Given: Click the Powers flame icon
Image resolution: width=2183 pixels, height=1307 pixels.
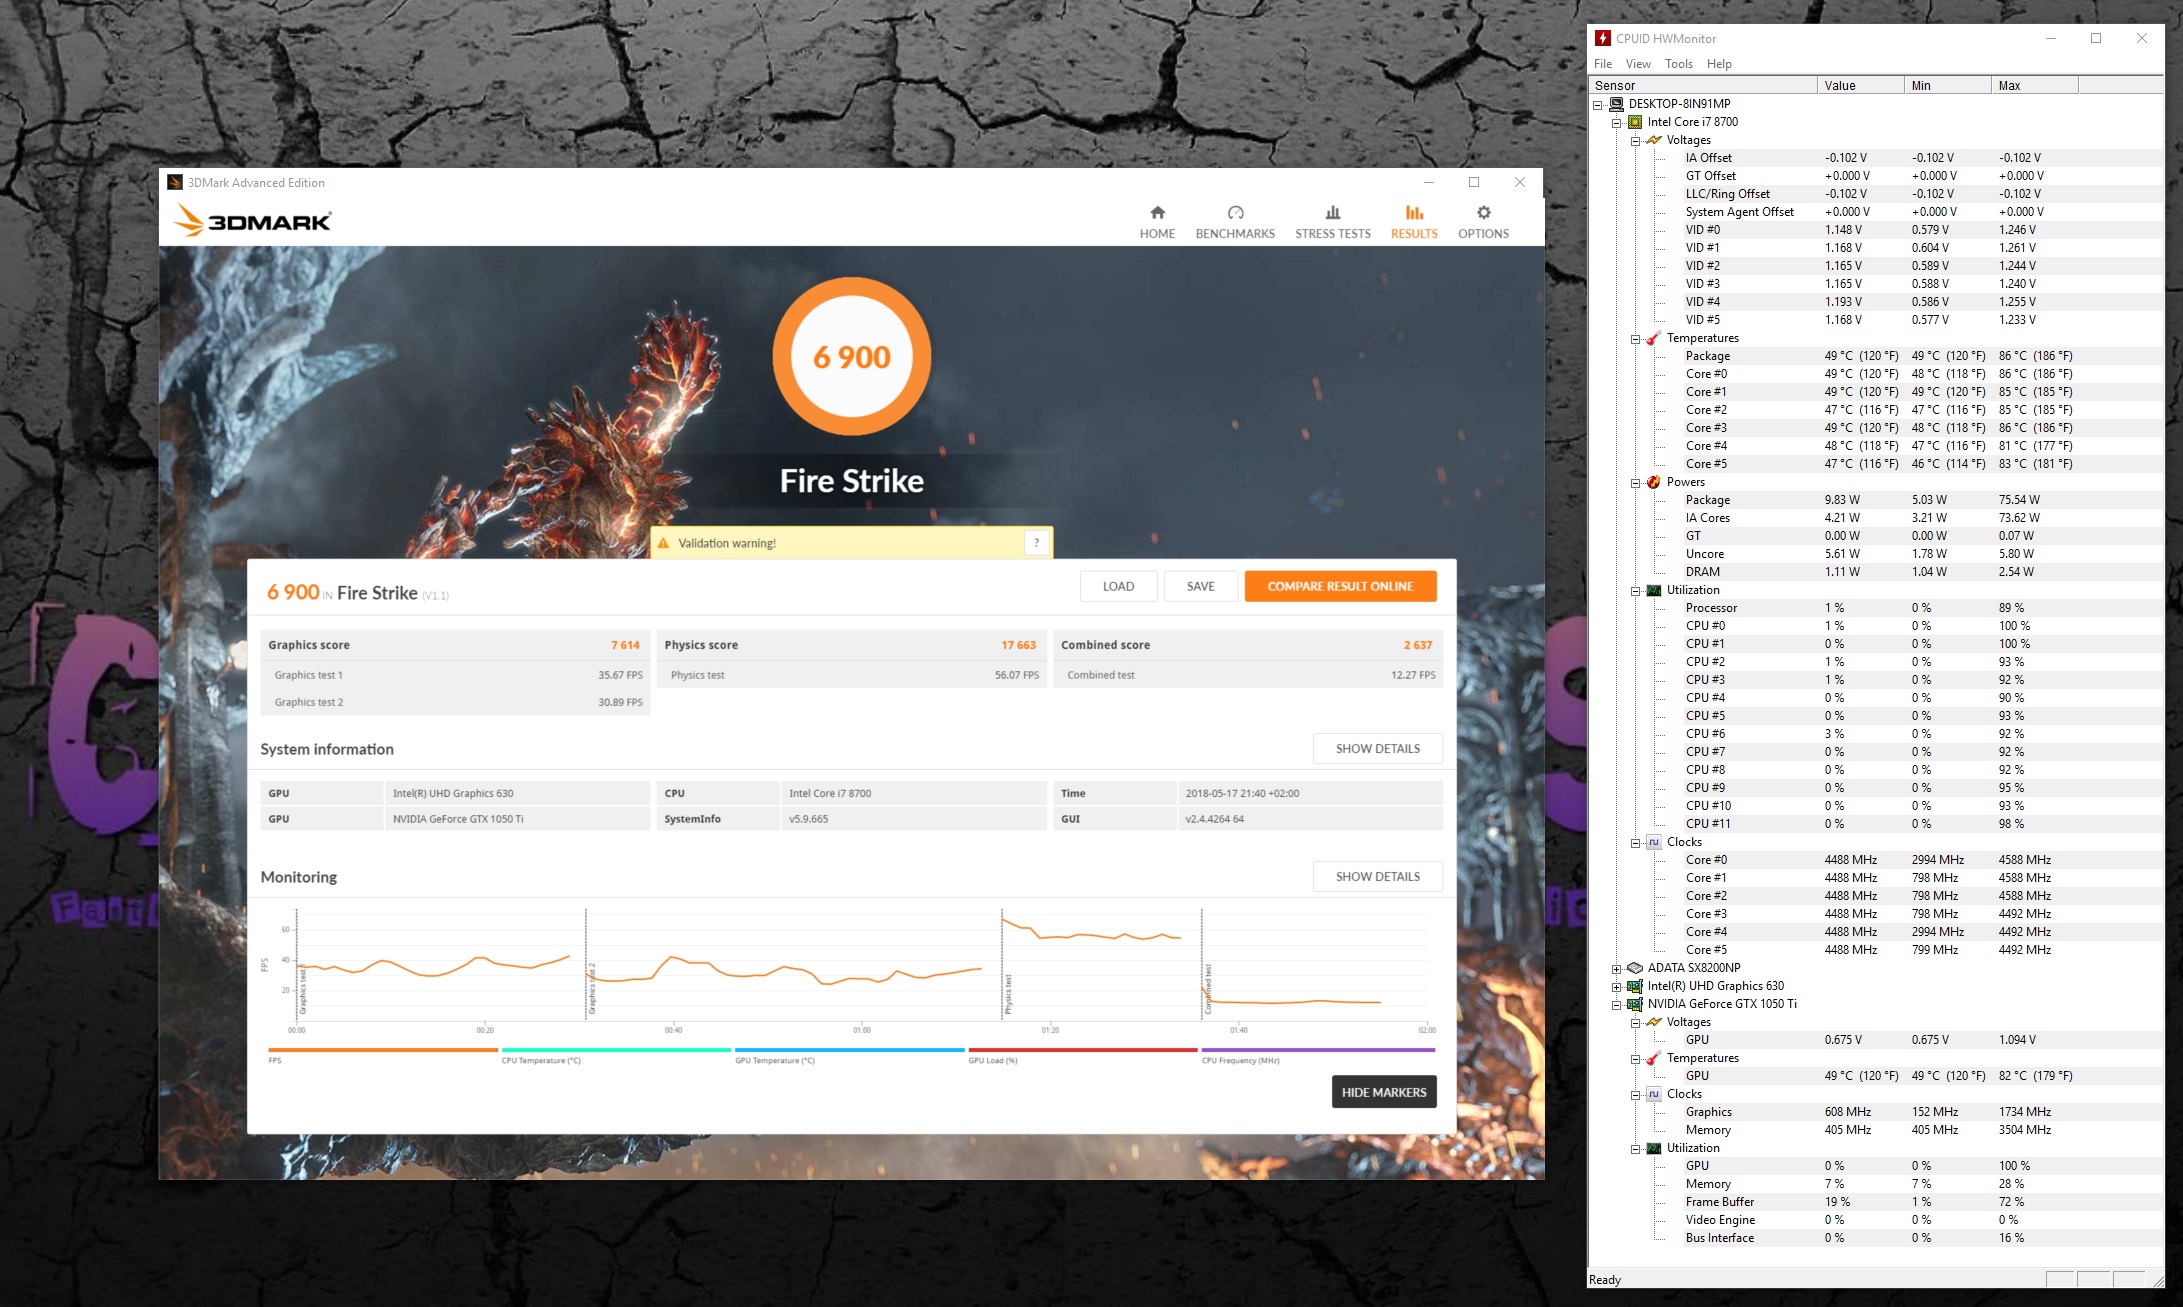Looking at the screenshot, I should (1654, 482).
